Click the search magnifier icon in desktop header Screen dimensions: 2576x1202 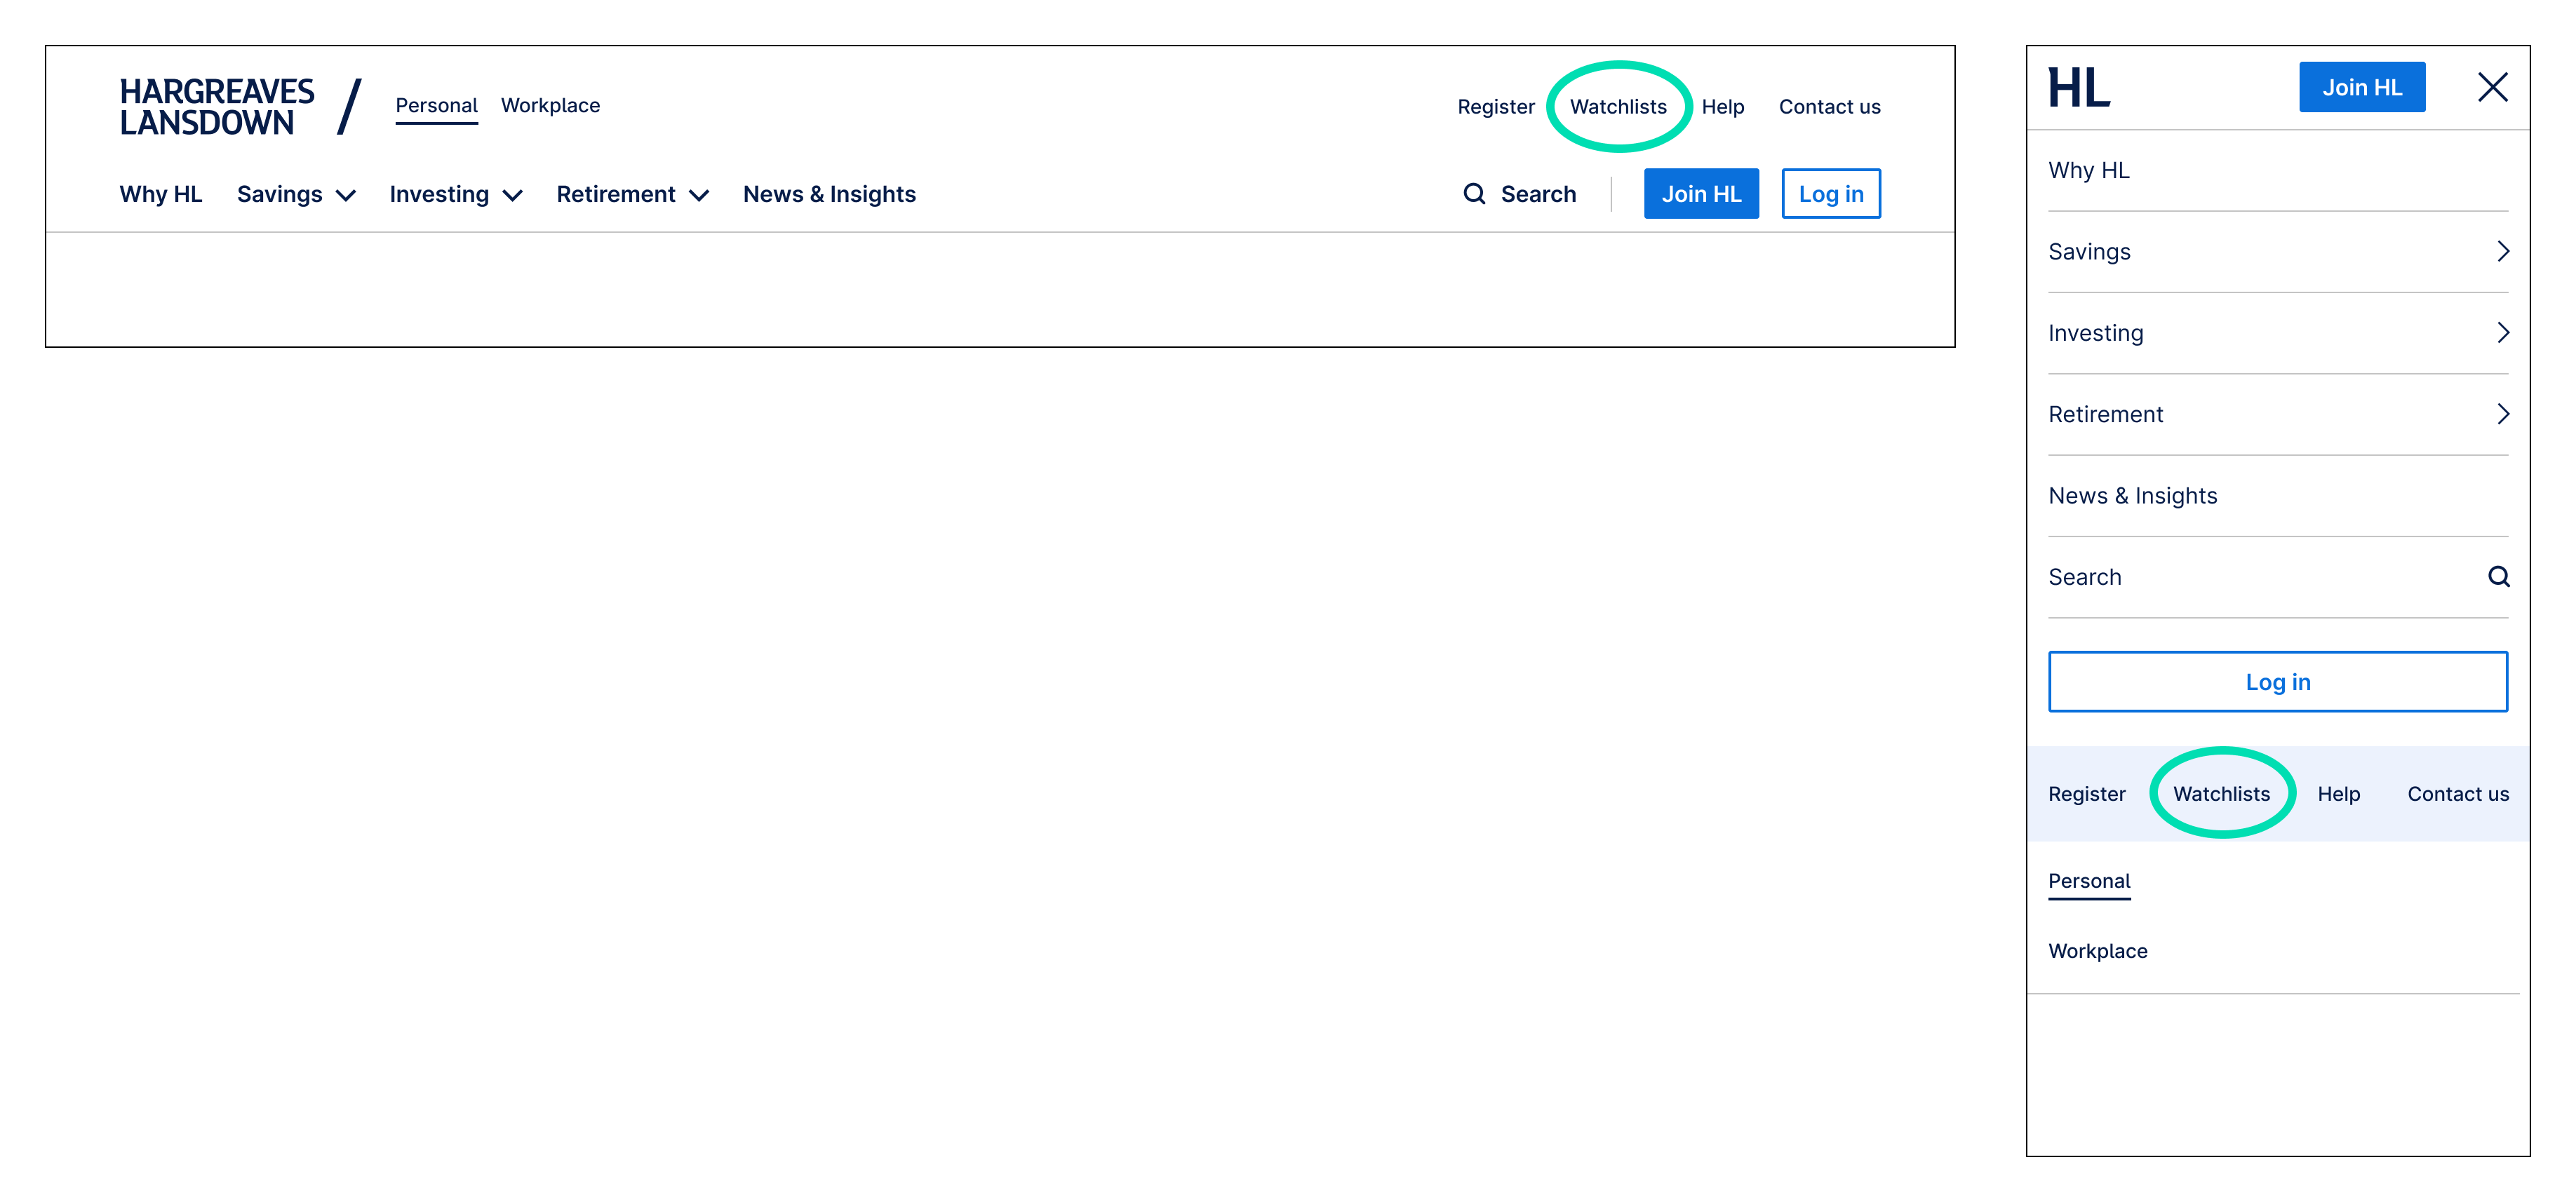[x=1474, y=194]
